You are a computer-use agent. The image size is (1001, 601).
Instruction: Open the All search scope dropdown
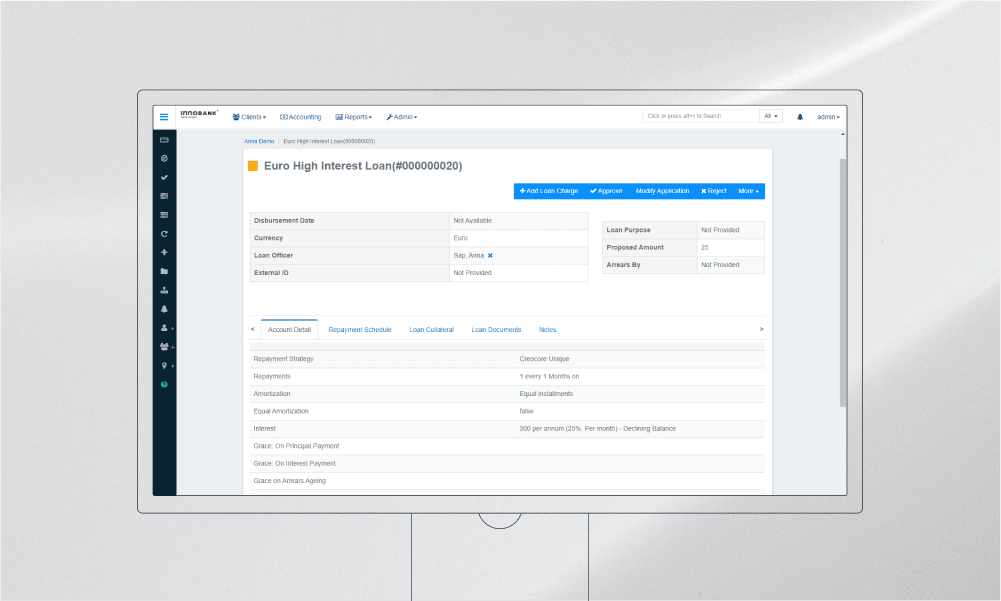pyautogui.click(x=770, y=116)
